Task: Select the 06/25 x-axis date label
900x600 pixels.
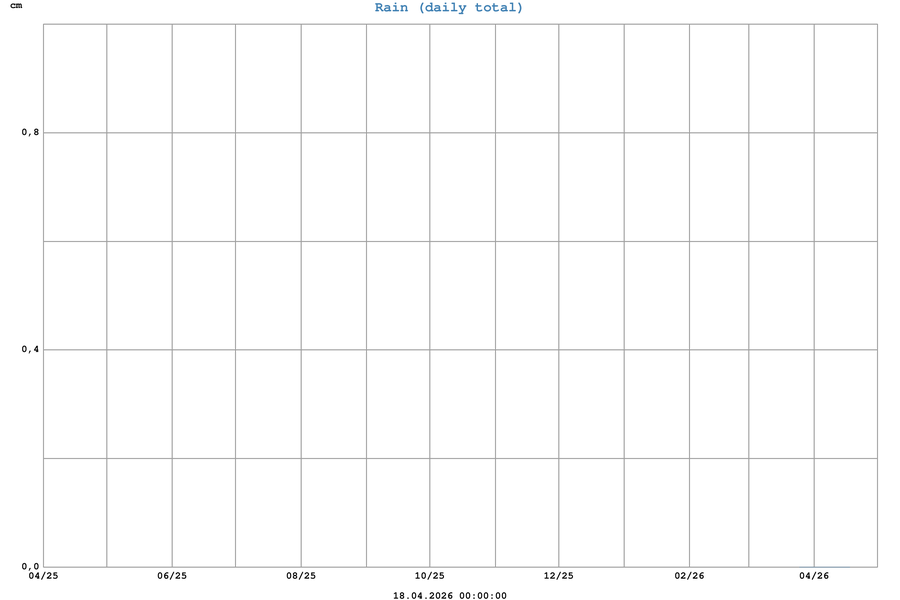Action: click(172, 576)
